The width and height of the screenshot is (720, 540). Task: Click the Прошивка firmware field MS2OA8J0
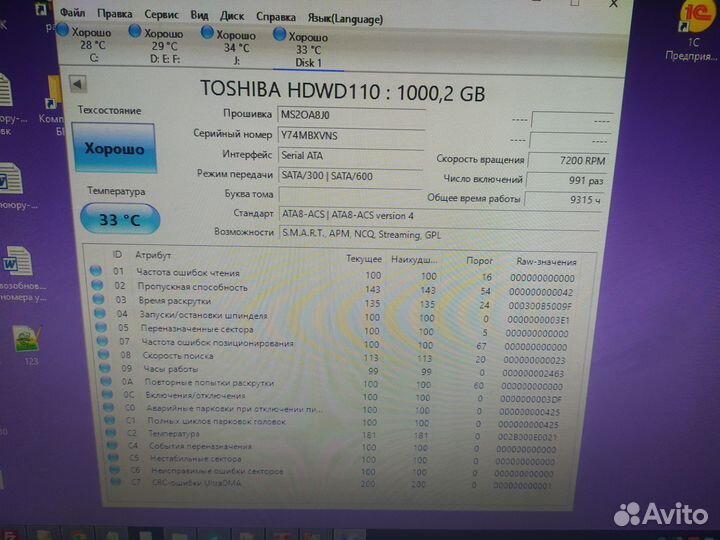pyautogui.click(x=351, y=115)
